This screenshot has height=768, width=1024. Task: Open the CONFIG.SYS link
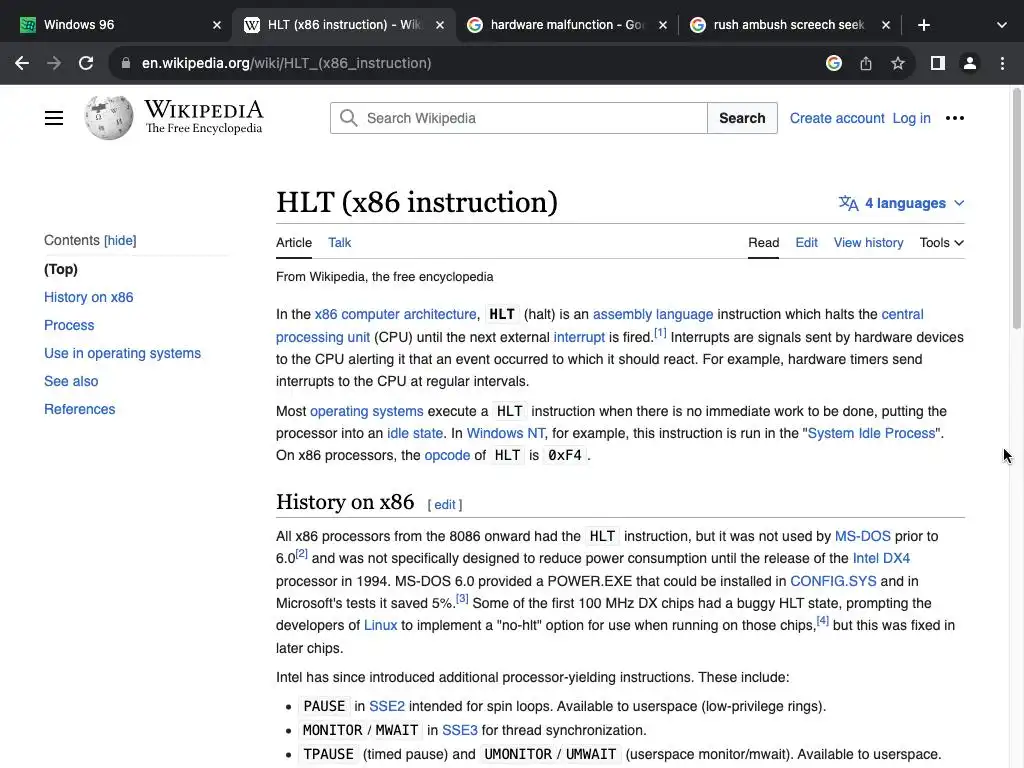coord(833,581)
